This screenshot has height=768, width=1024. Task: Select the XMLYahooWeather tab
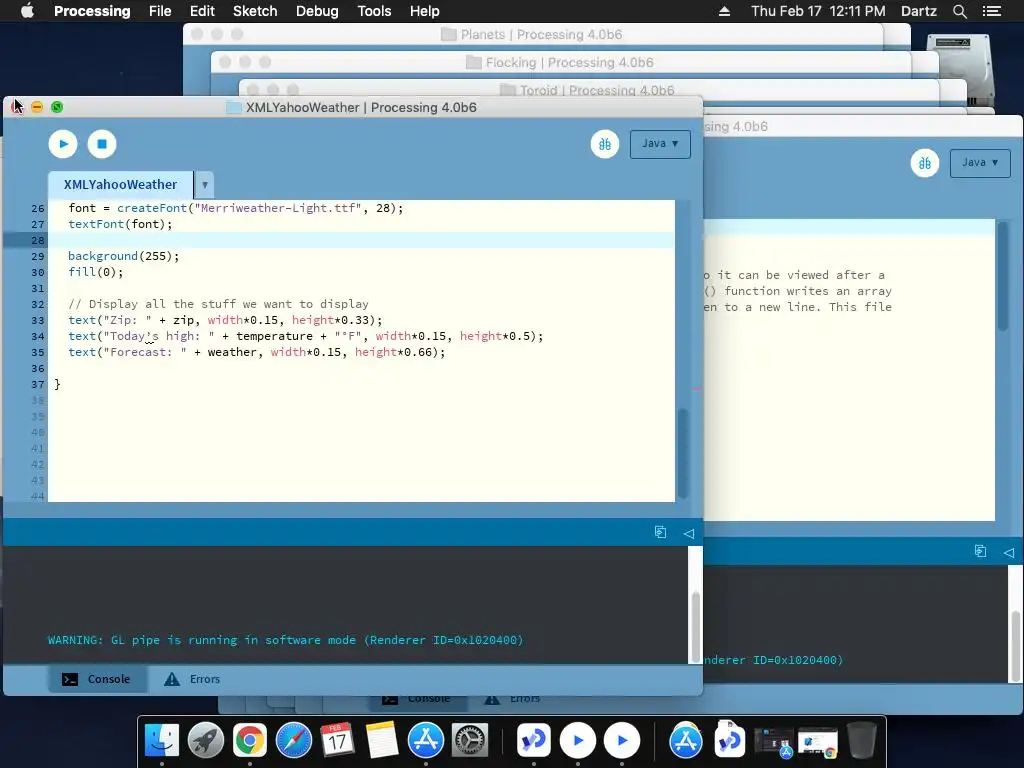(x=120, y=185)
